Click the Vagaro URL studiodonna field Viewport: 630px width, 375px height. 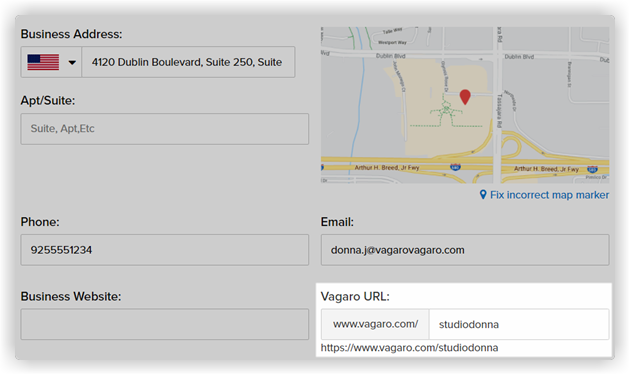519,324
